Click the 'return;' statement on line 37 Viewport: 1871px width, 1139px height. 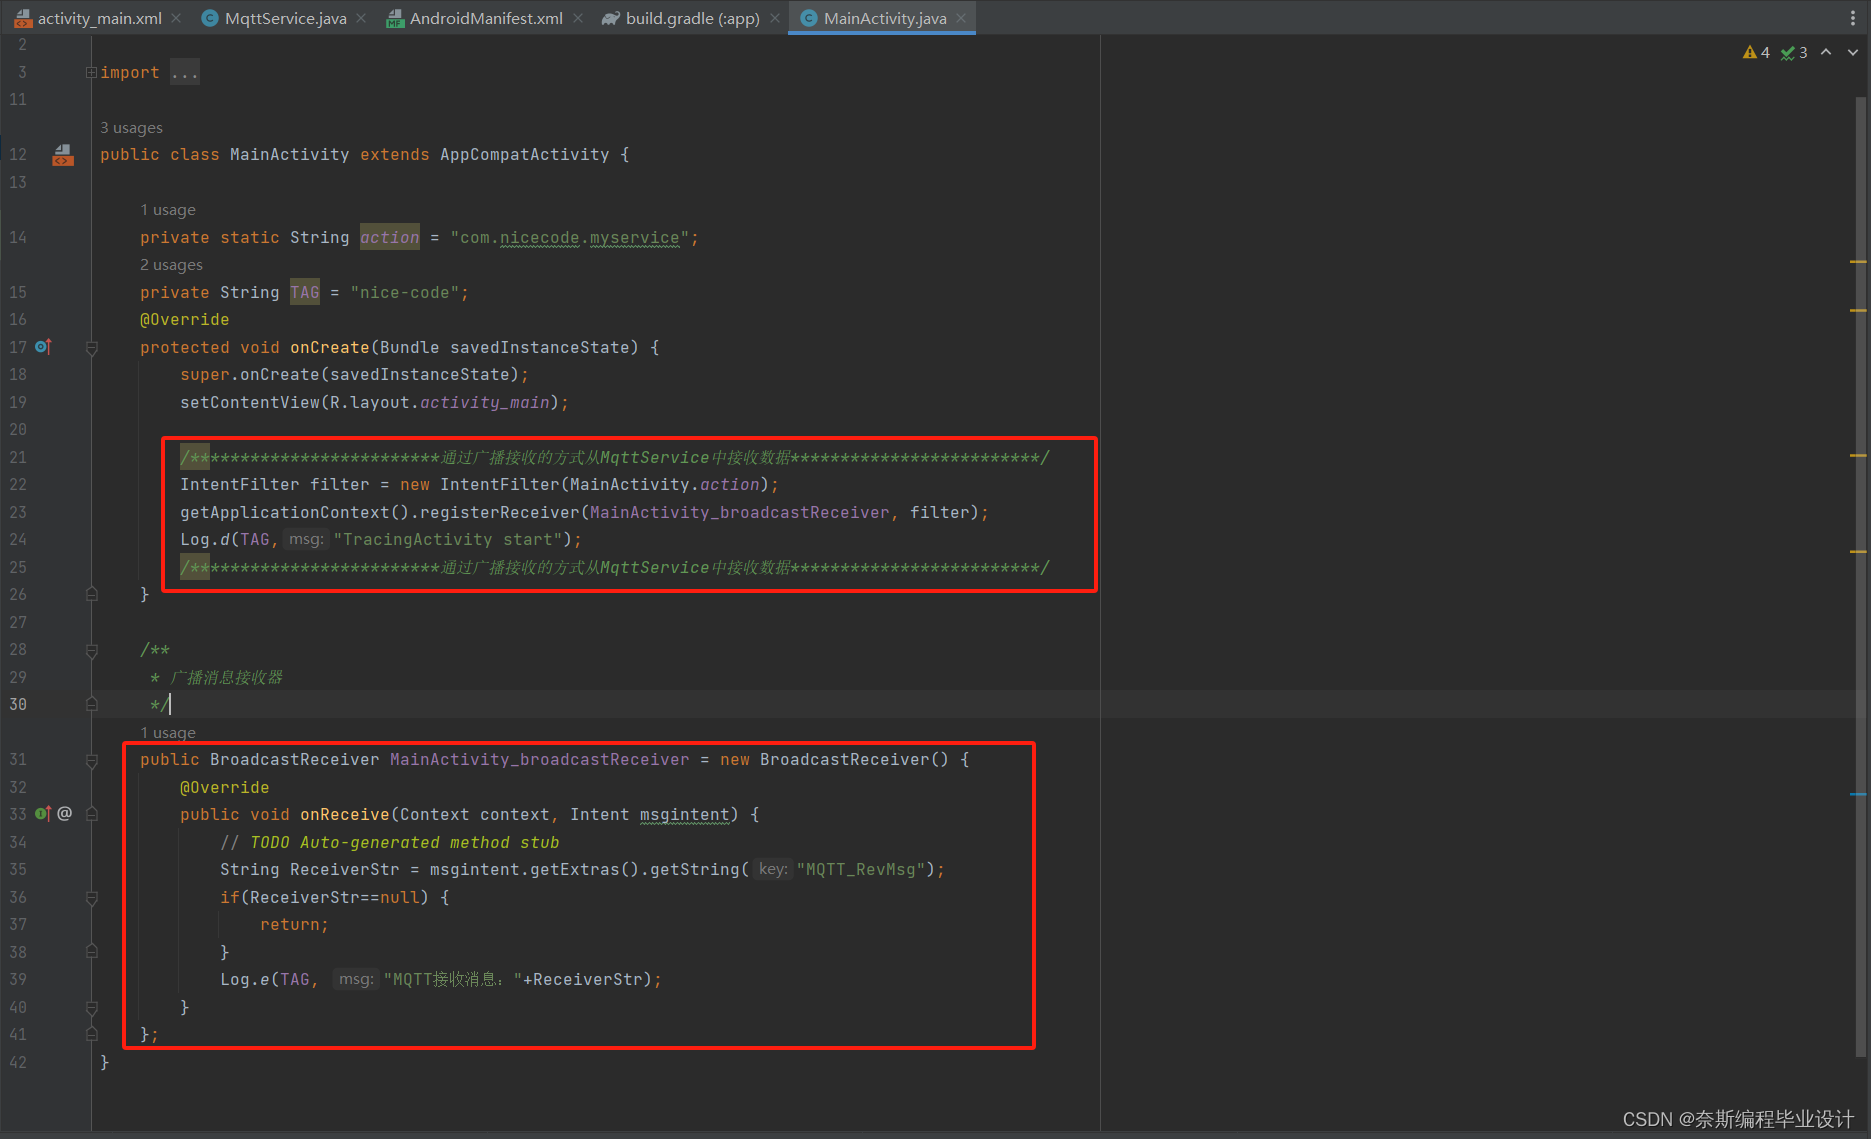pyautogui.click(x=295, y=924)
